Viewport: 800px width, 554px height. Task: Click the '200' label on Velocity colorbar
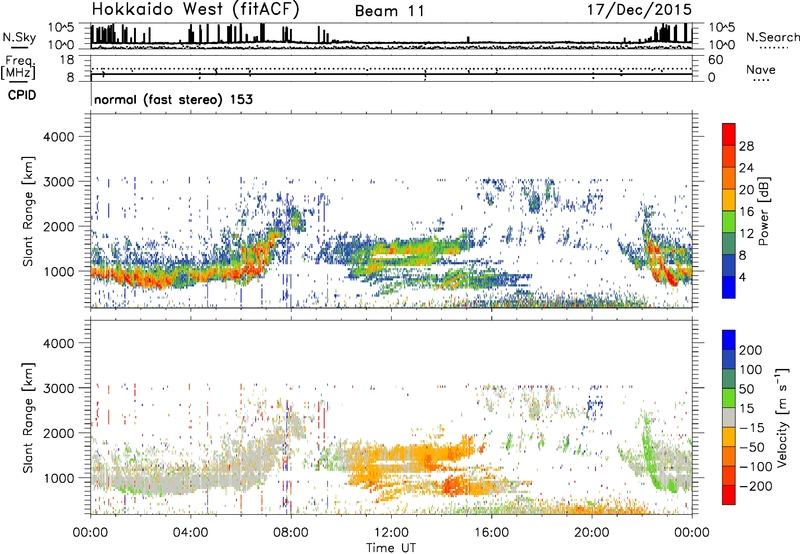point(751,350)
